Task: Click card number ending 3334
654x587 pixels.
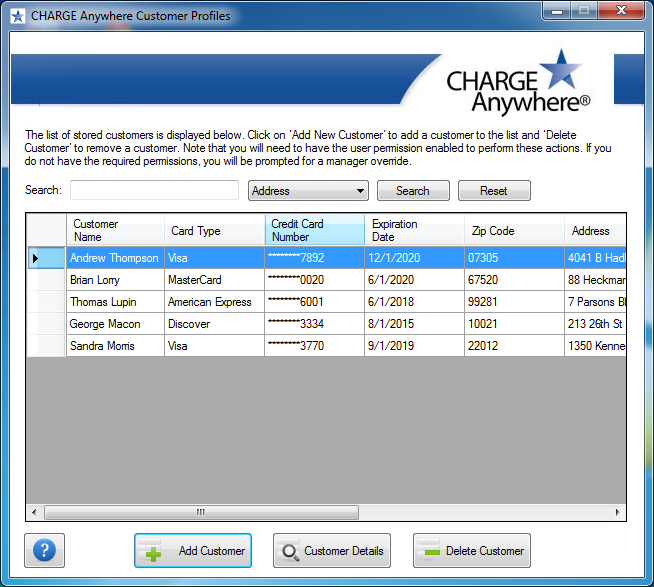Action: 314,324
